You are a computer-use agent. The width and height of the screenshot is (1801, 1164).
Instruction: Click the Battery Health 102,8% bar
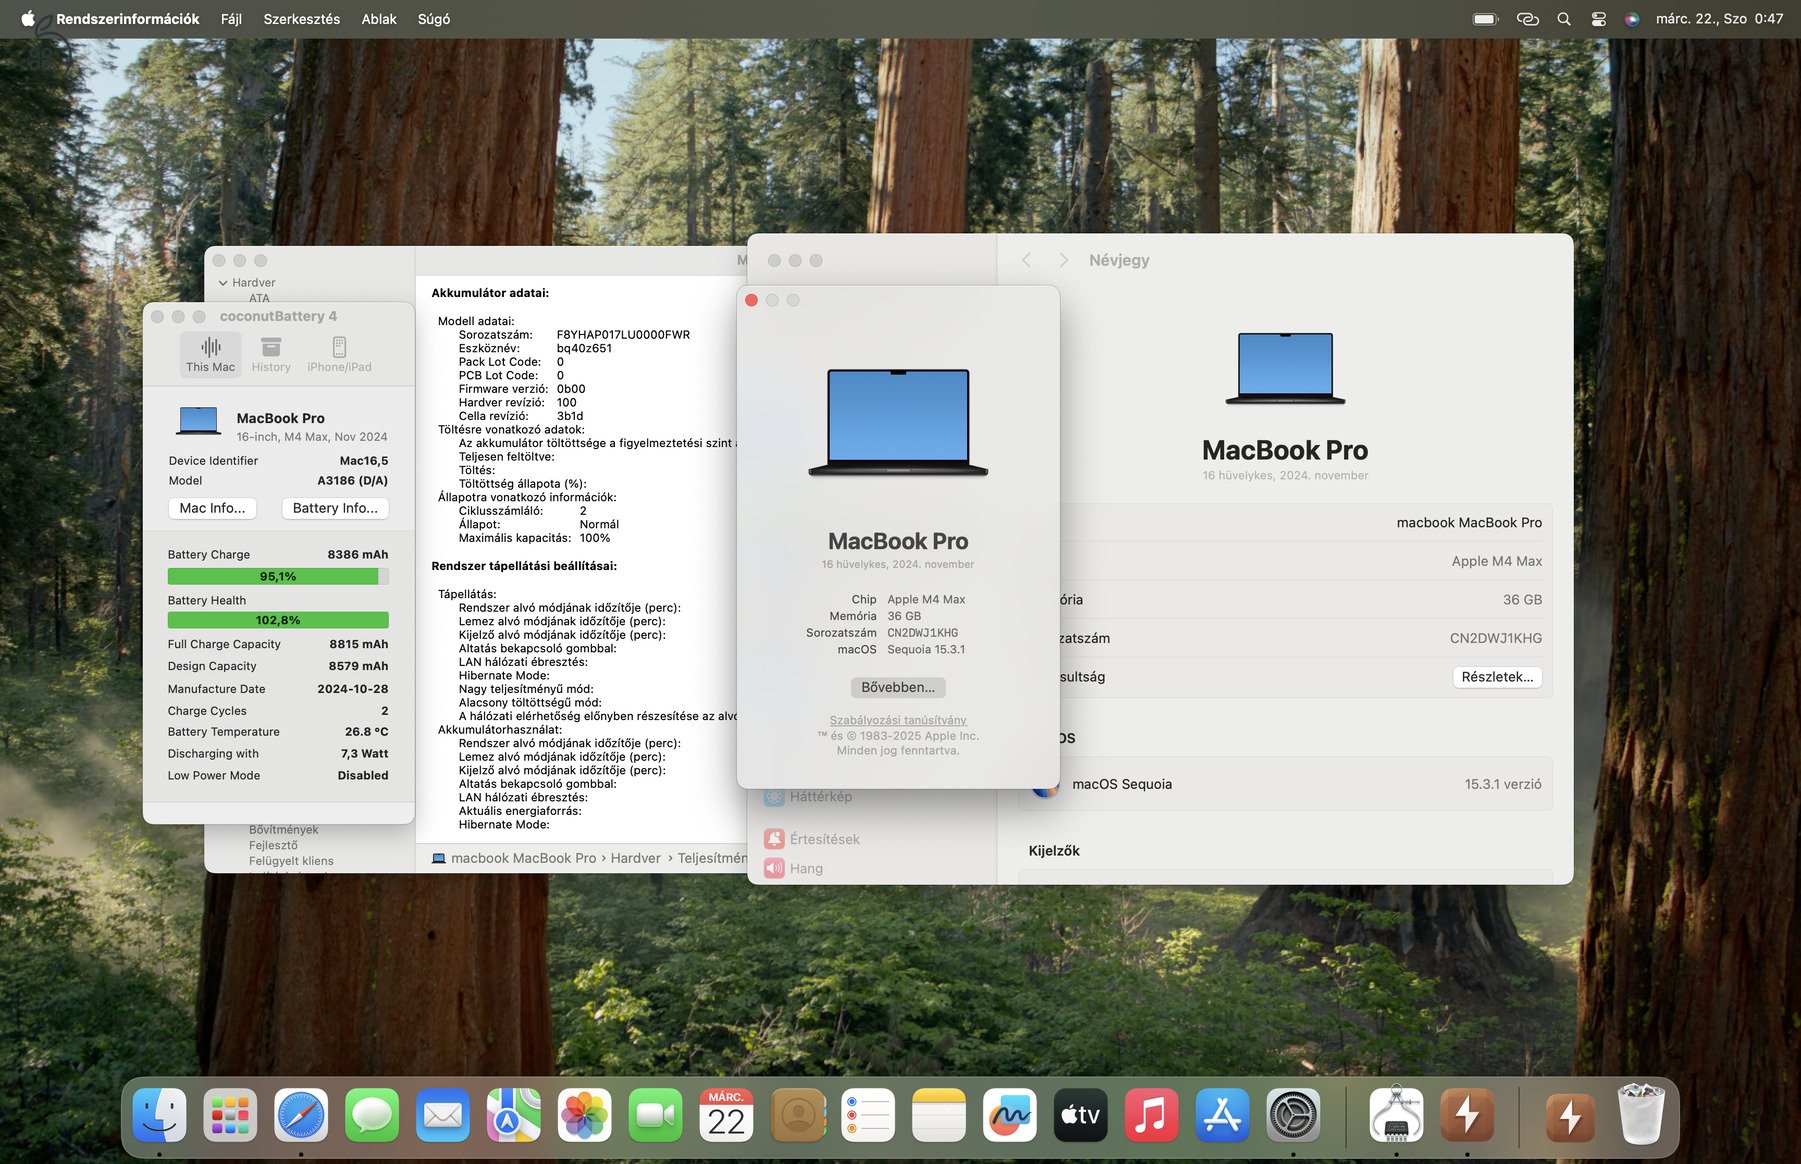278,620
